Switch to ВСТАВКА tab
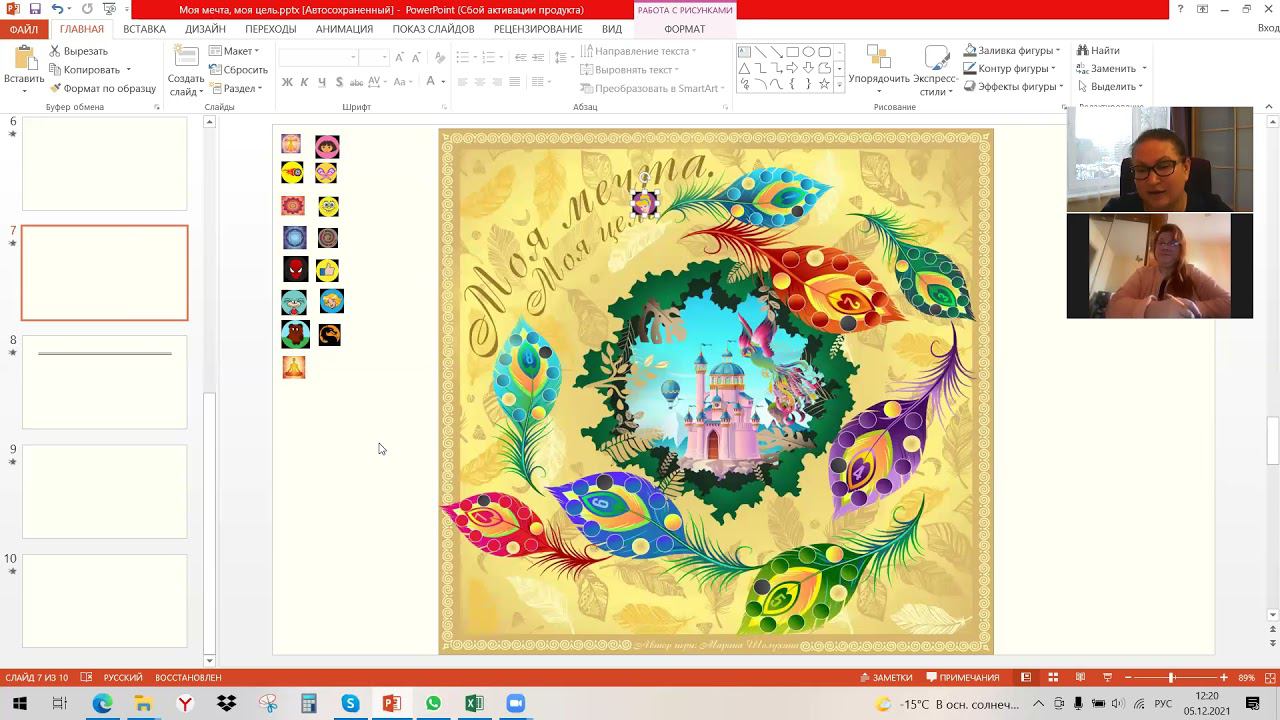This screenshot has width=1280, height=720. click(145, 29)
